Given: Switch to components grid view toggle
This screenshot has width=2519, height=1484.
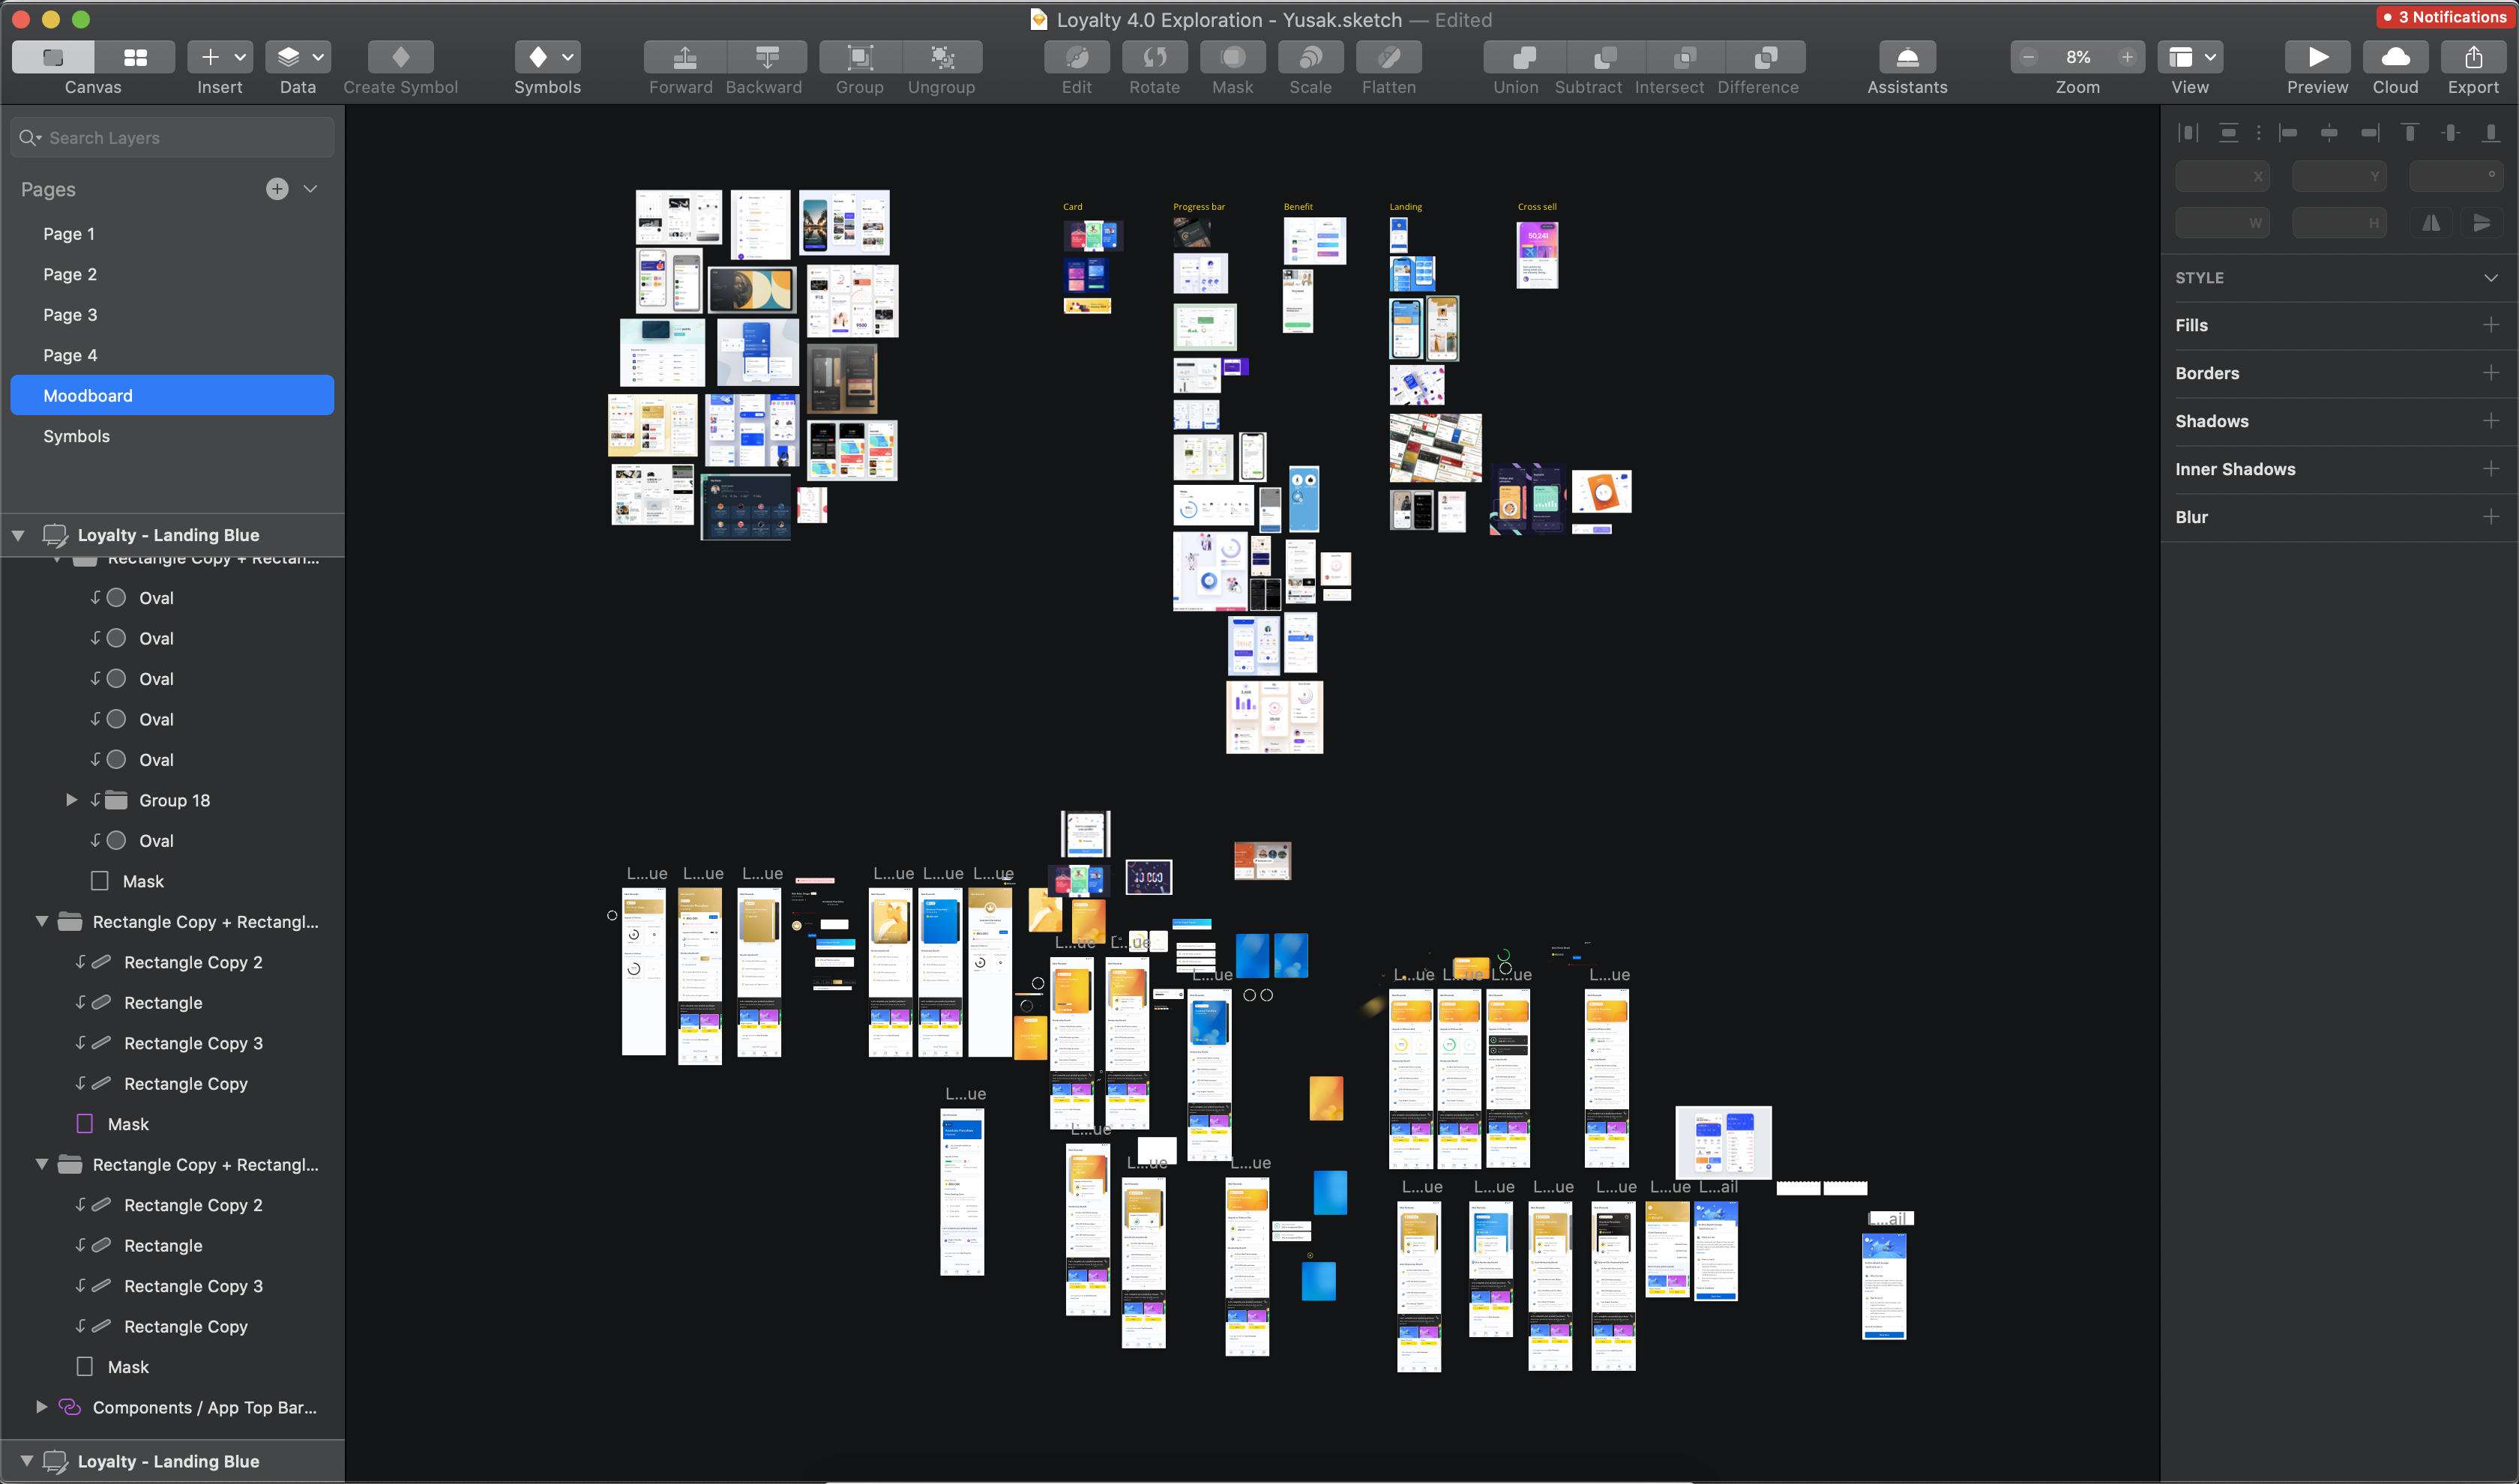Looking at the screenshot, I should (x=135, y=58).
